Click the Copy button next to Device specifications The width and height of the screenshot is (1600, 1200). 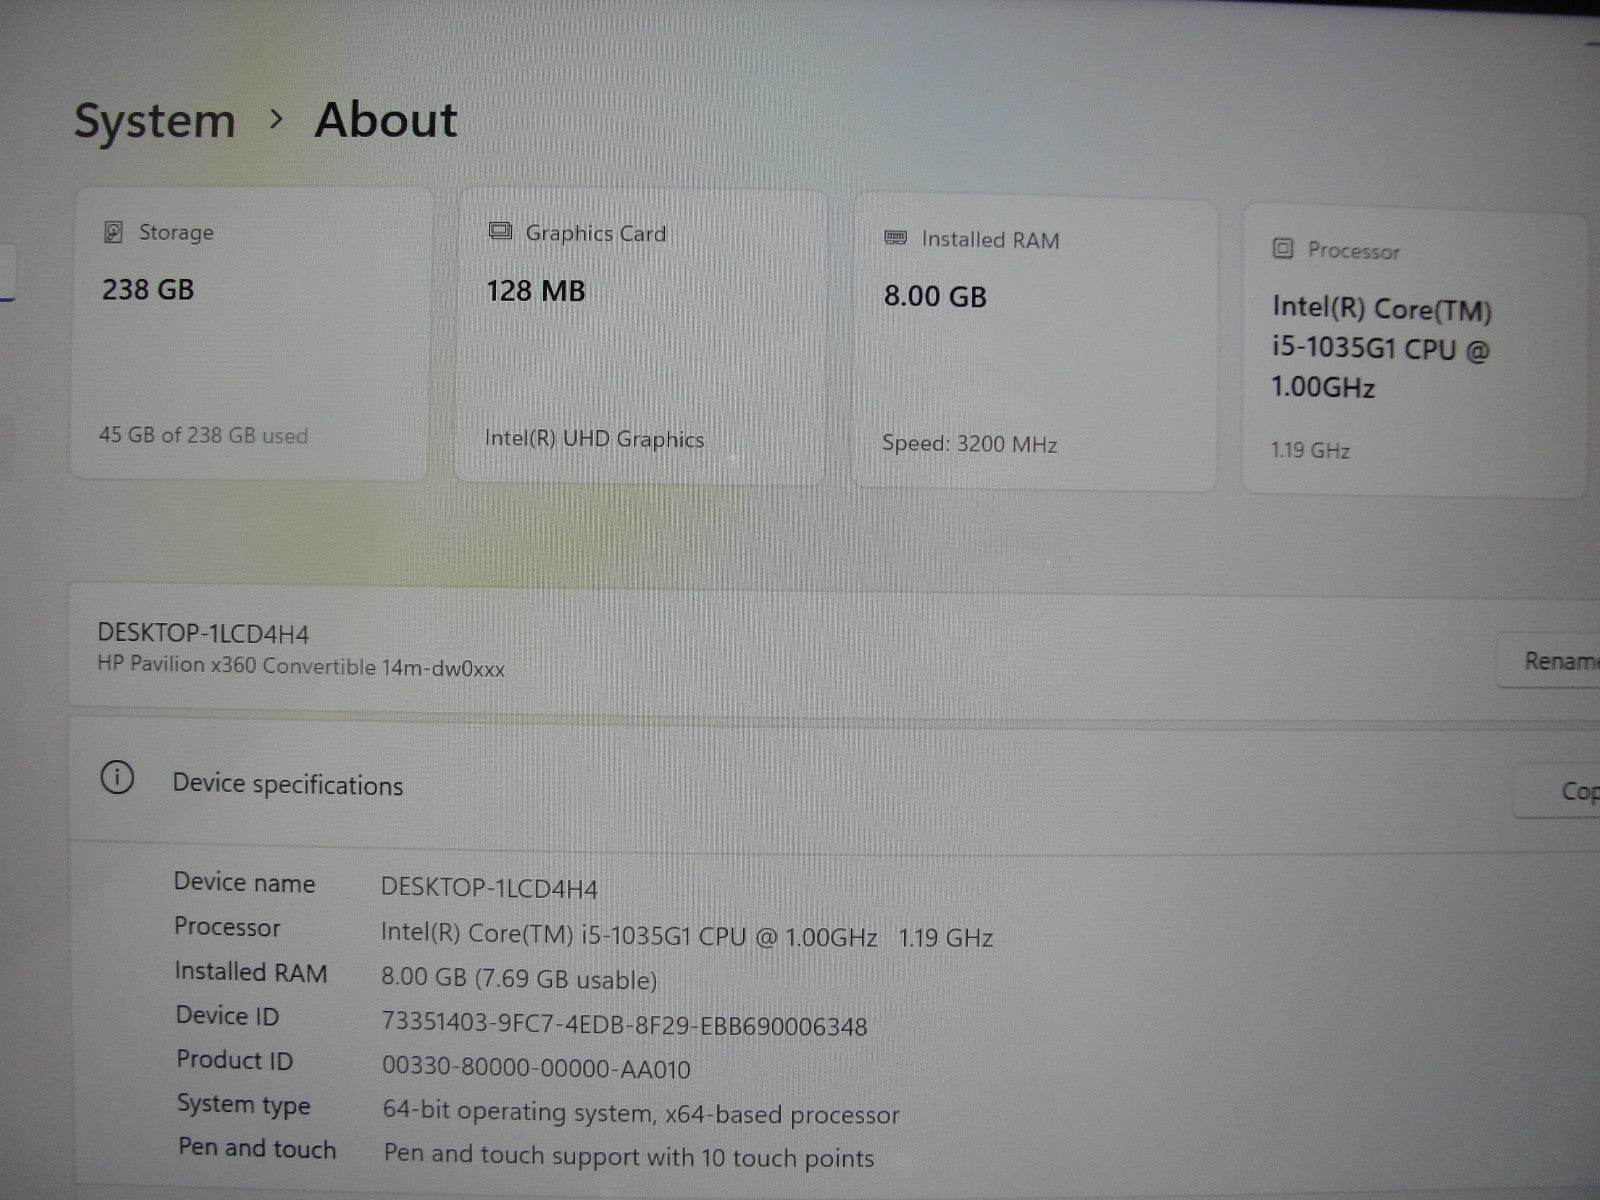[1575, 792]
